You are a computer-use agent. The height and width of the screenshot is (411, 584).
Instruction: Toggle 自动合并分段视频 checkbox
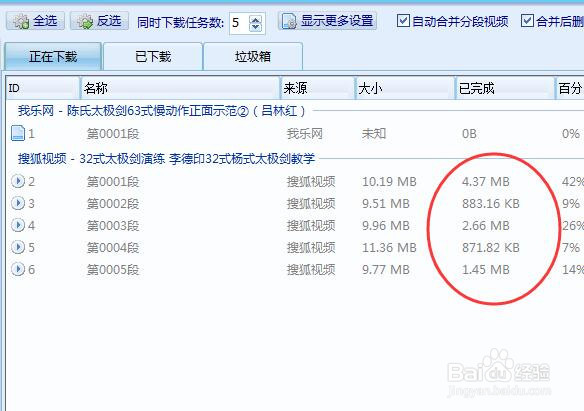pos(403,21)
